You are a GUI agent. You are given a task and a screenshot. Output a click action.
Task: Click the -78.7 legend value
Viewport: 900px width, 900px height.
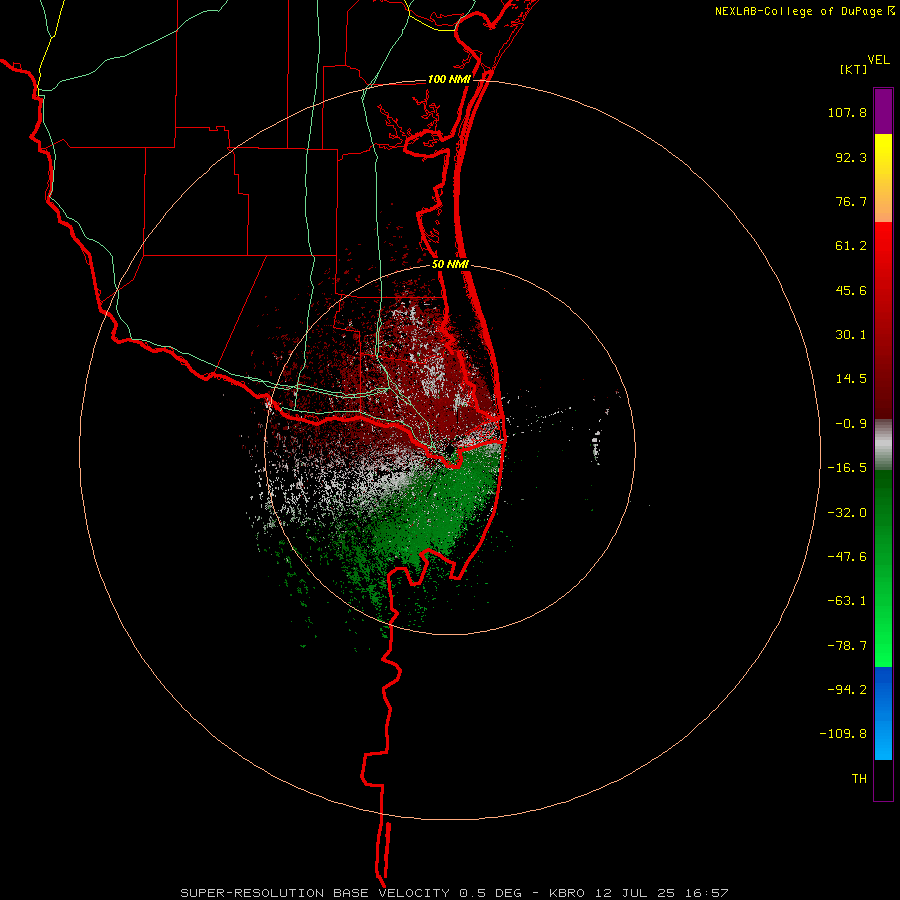pyautogui.click(x=847, y=646)
